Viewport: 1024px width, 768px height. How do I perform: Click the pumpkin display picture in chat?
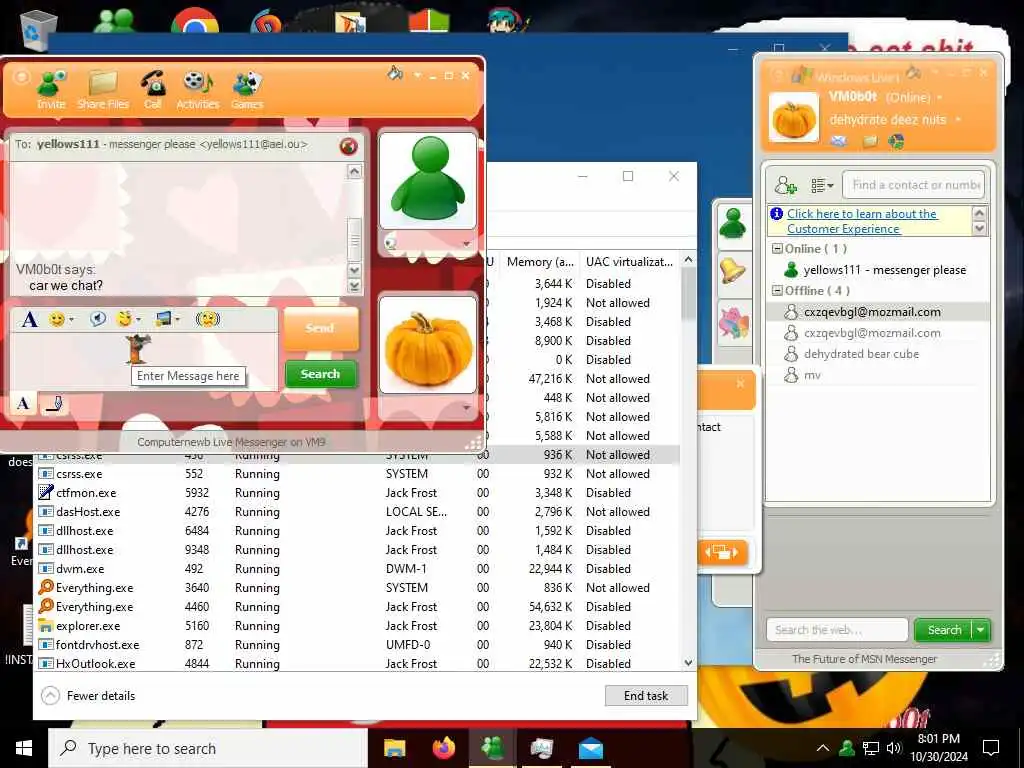coord(428,345)
